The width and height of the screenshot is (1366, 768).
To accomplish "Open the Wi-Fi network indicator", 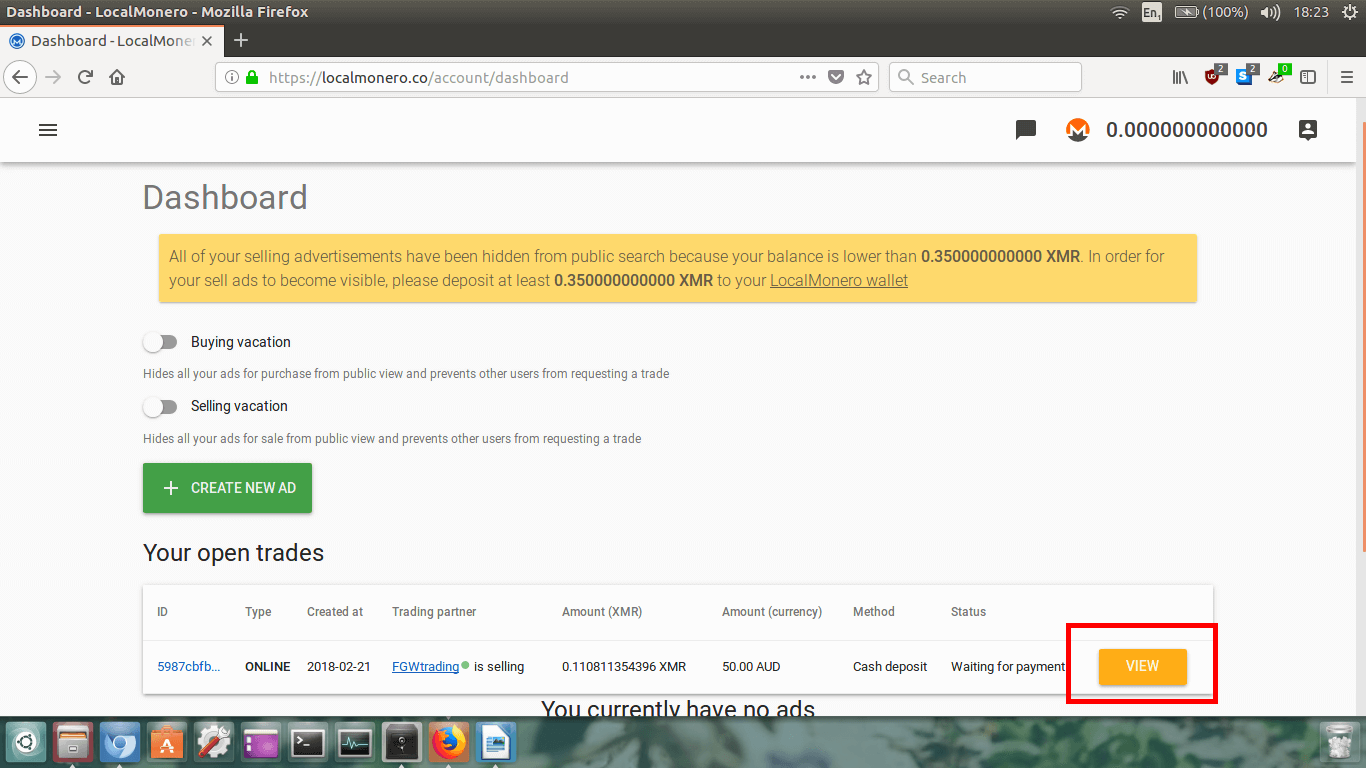I will tap(1120, 12).
